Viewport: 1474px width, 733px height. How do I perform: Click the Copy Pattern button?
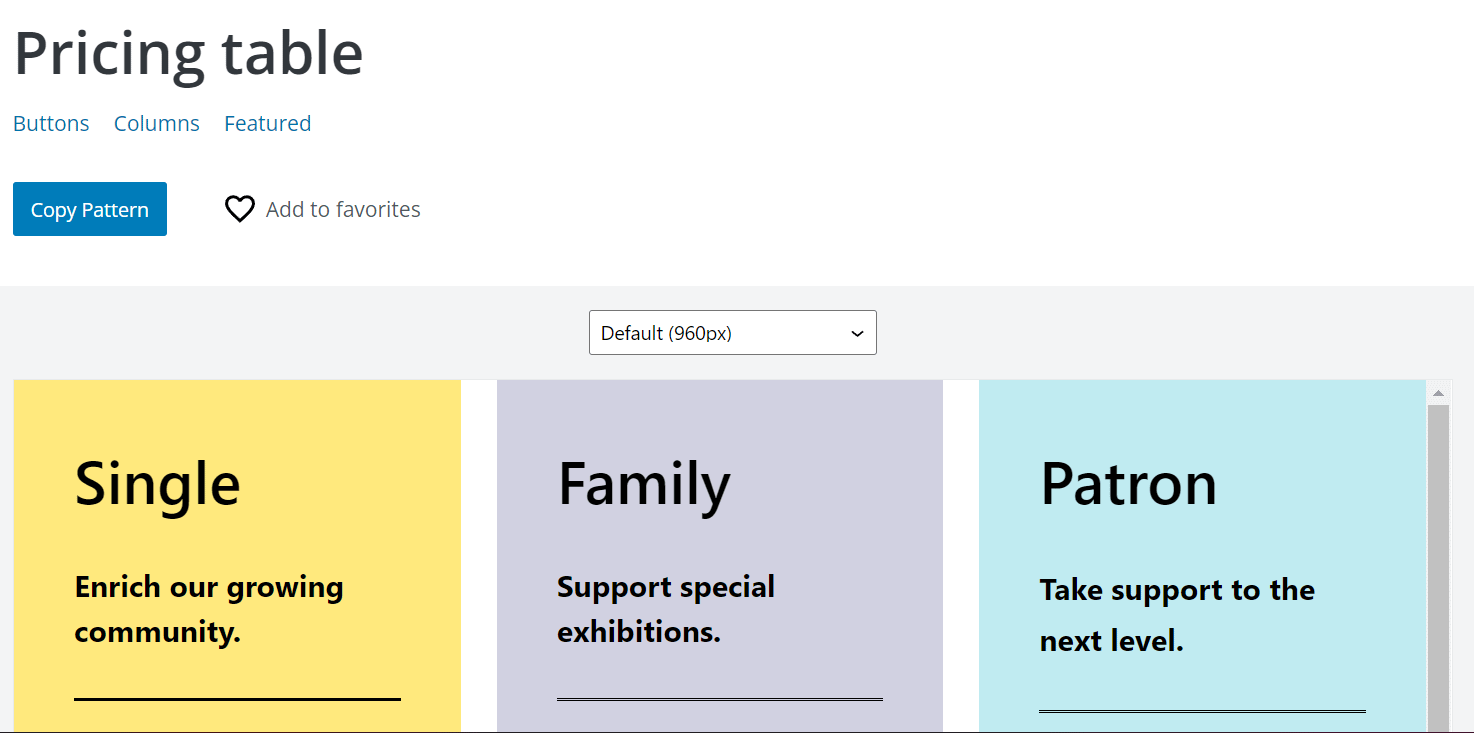tap(89, 208)
